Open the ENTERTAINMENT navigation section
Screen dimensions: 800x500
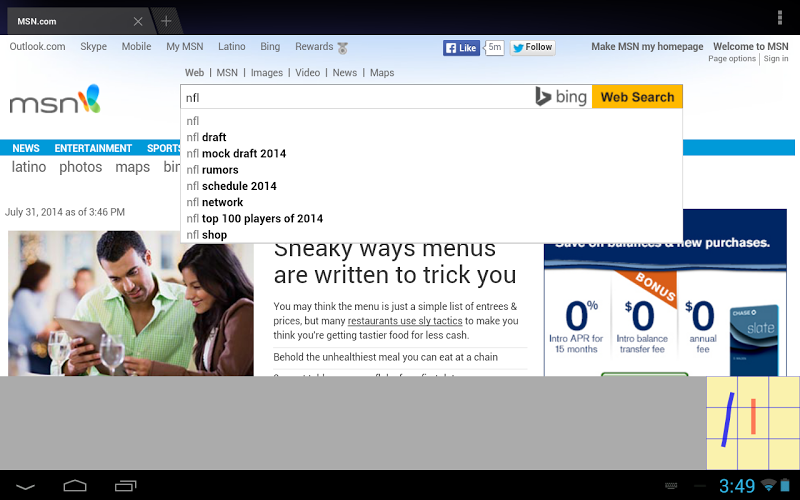pyautogui.click(x=93, y=148)
